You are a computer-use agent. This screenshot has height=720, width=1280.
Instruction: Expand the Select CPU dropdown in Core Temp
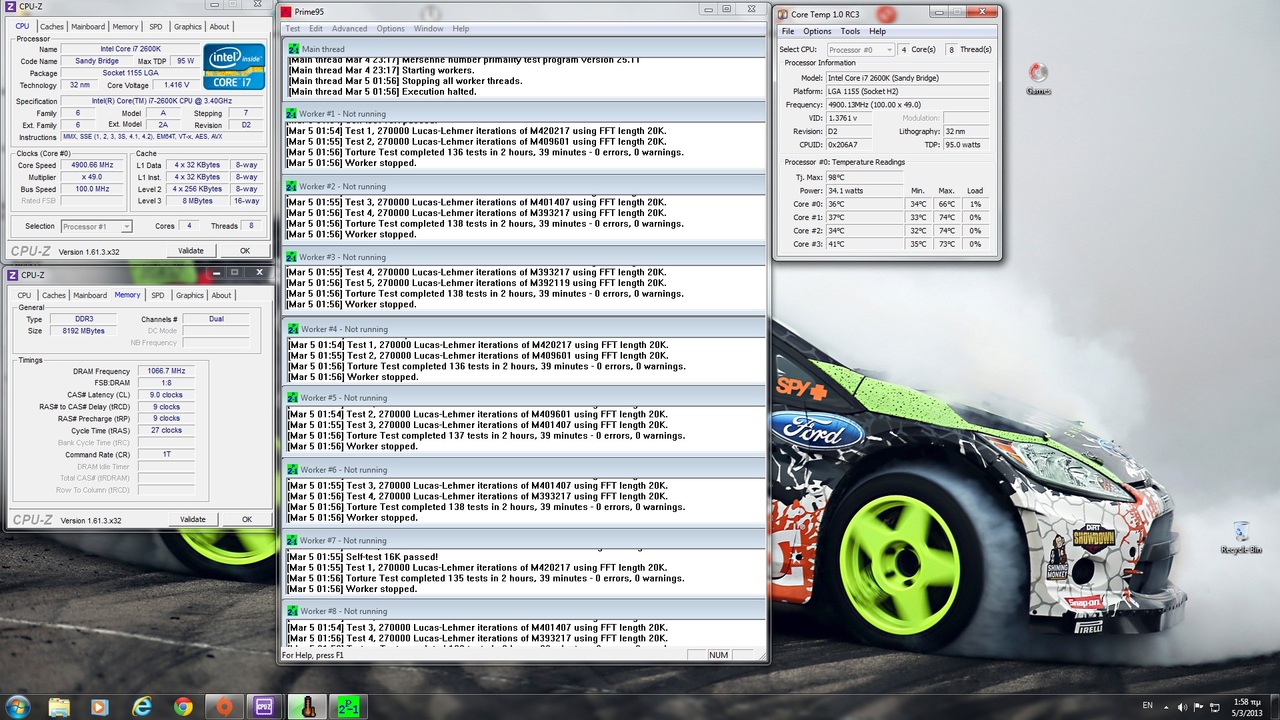pyautogui.click(x=860, y=49)
